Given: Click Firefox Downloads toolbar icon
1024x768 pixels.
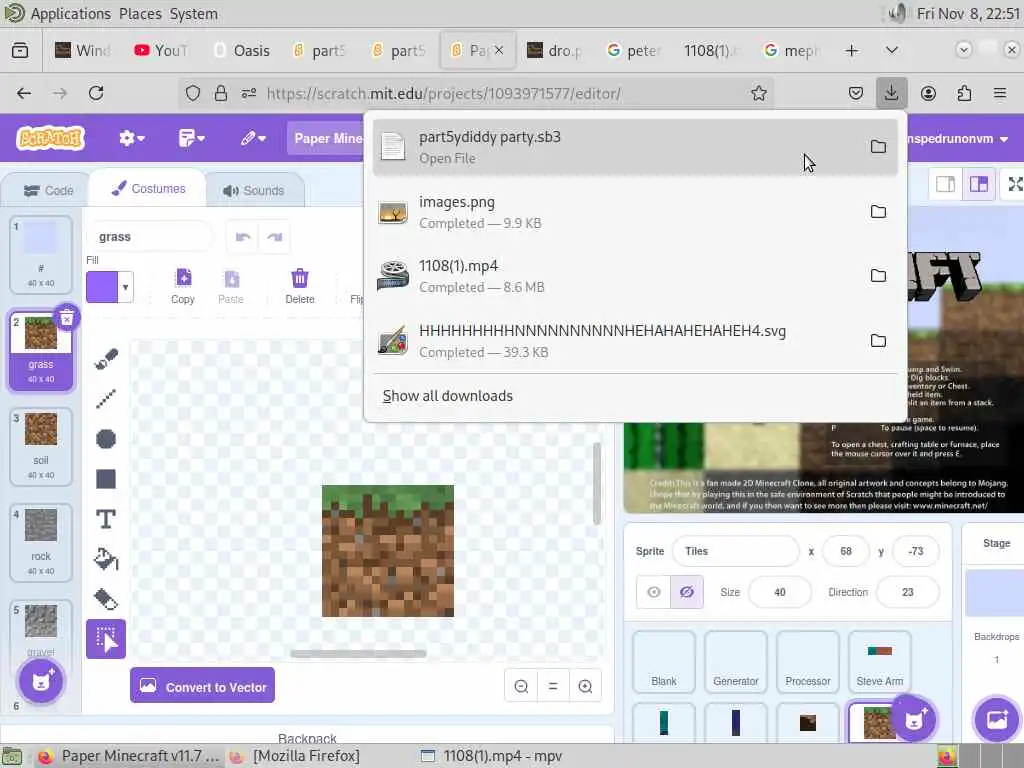Looking at the screenshot, I should (891, 93).
